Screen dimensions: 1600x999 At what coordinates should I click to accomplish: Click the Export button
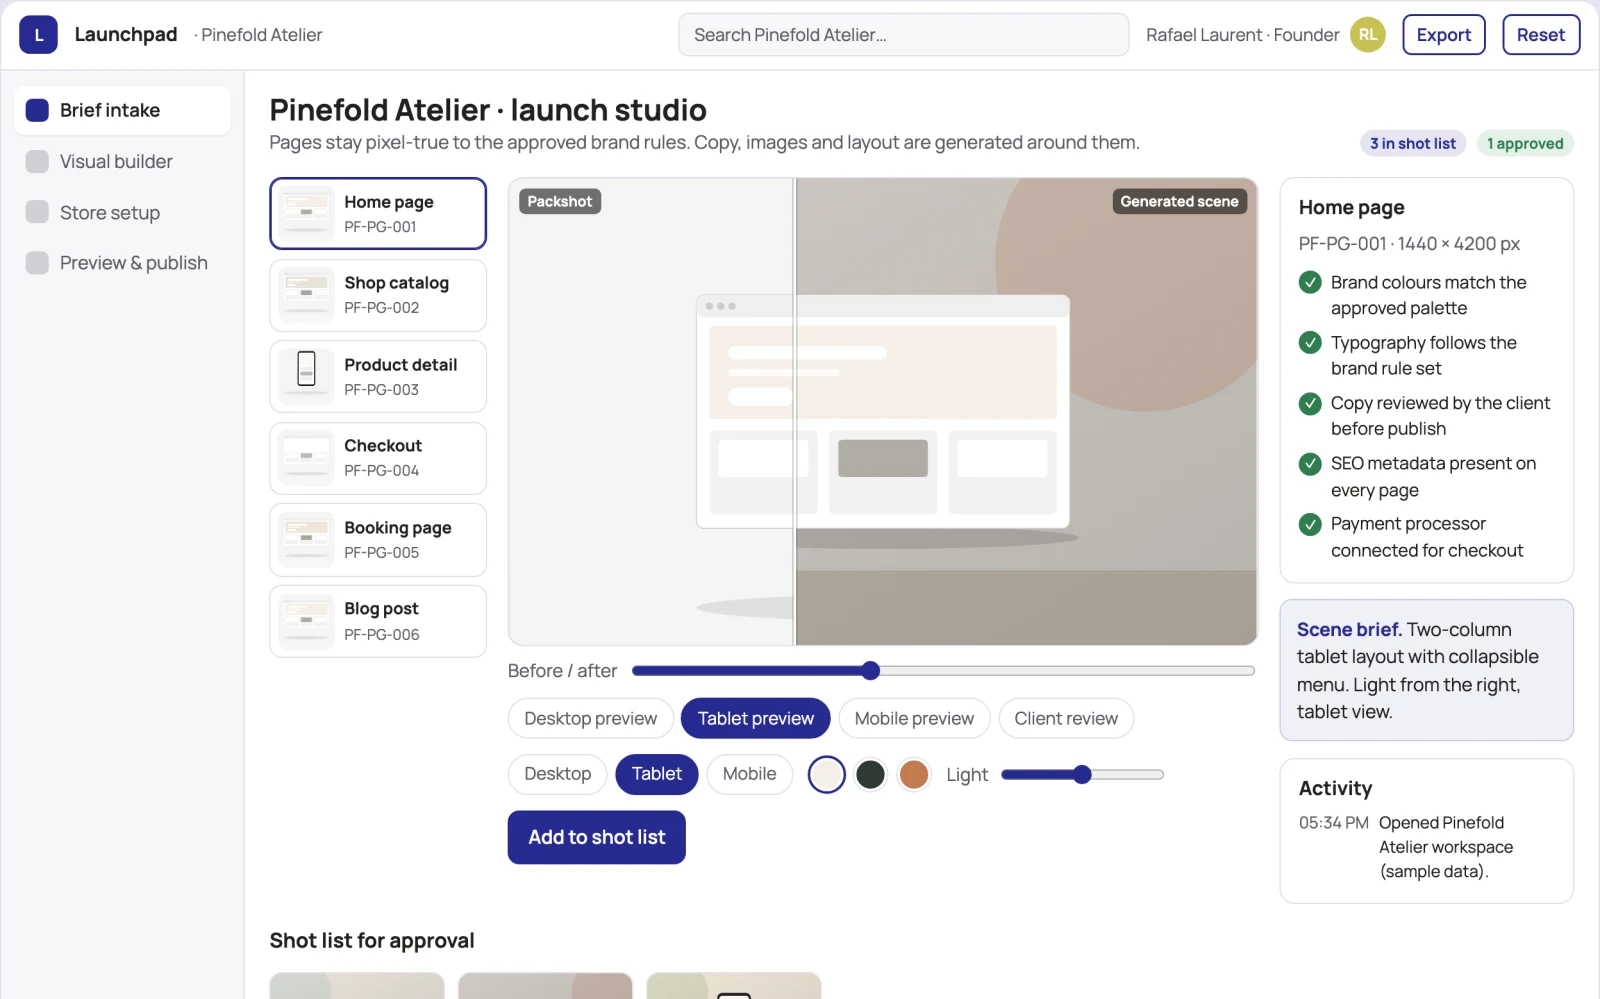click(x=1443, y=35)
